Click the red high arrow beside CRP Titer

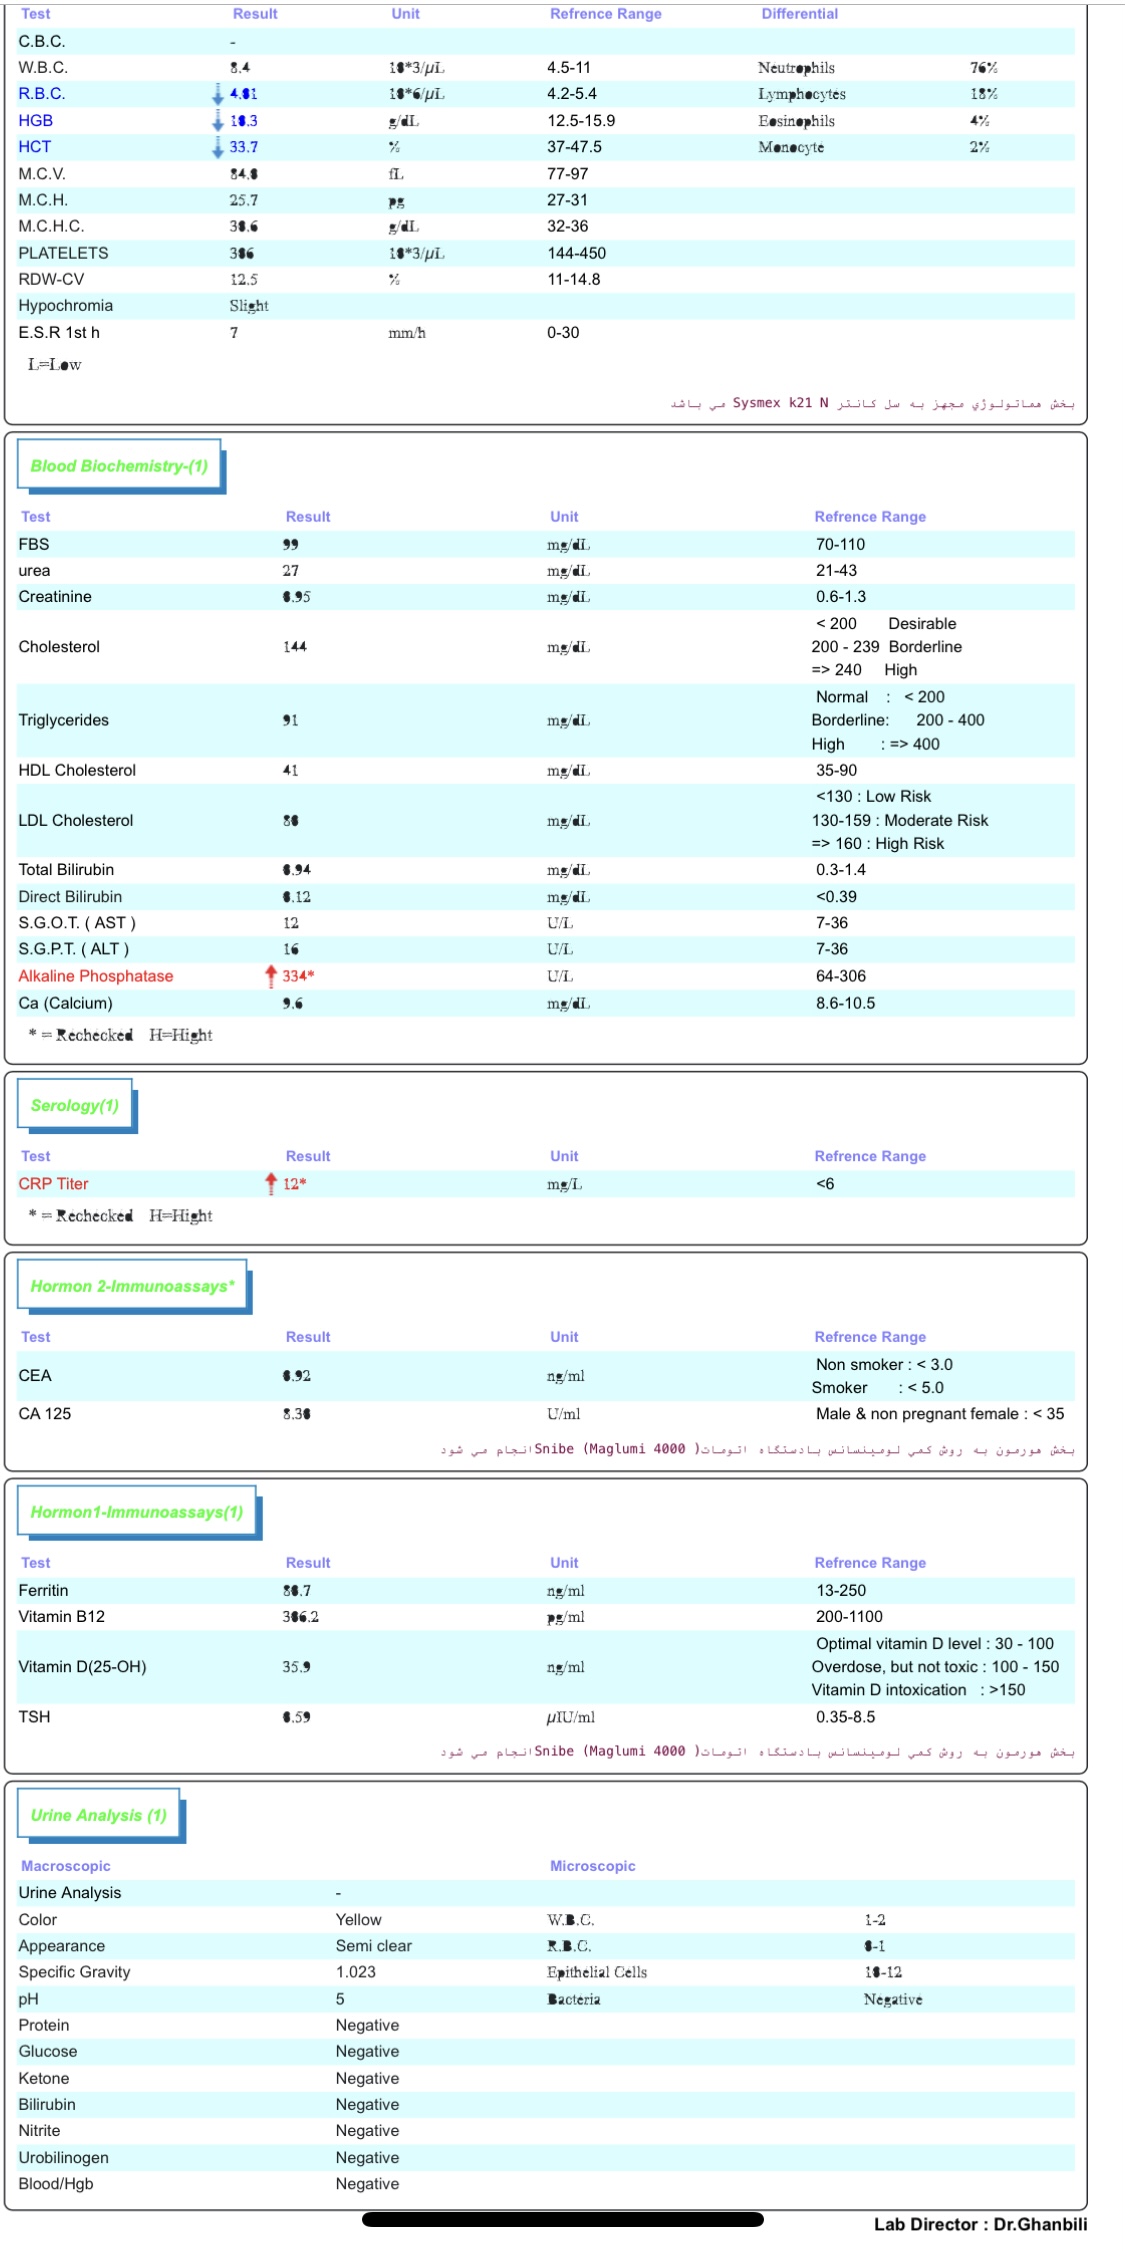click(x=270, y=1184)
